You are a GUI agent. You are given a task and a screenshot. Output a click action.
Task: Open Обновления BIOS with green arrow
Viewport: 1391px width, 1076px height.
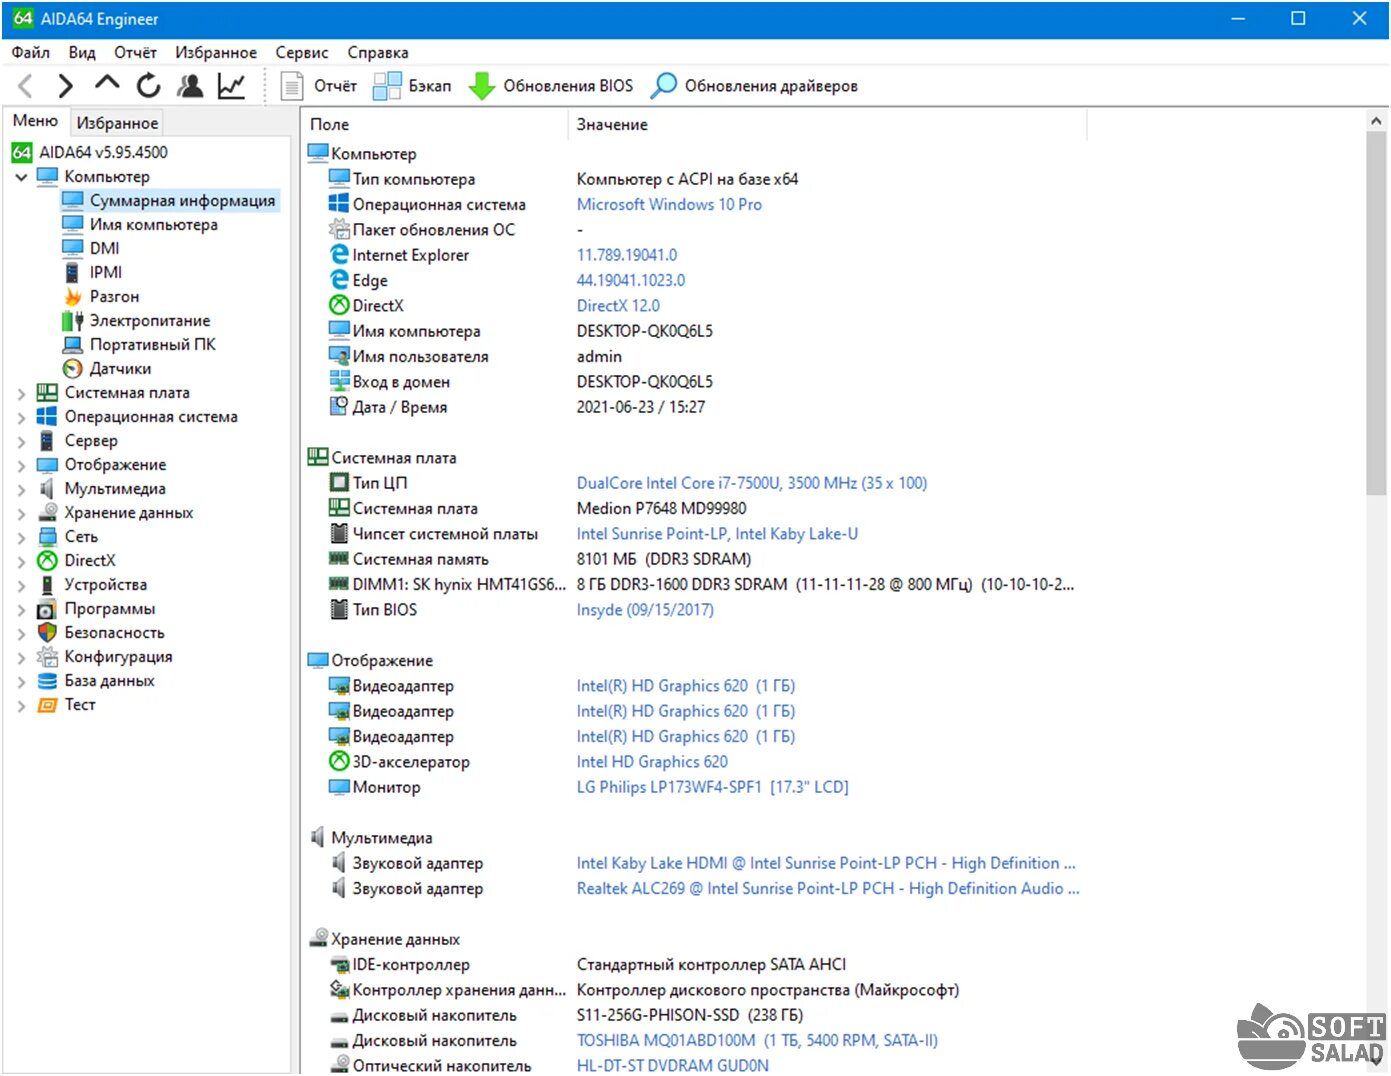point(551,86)
